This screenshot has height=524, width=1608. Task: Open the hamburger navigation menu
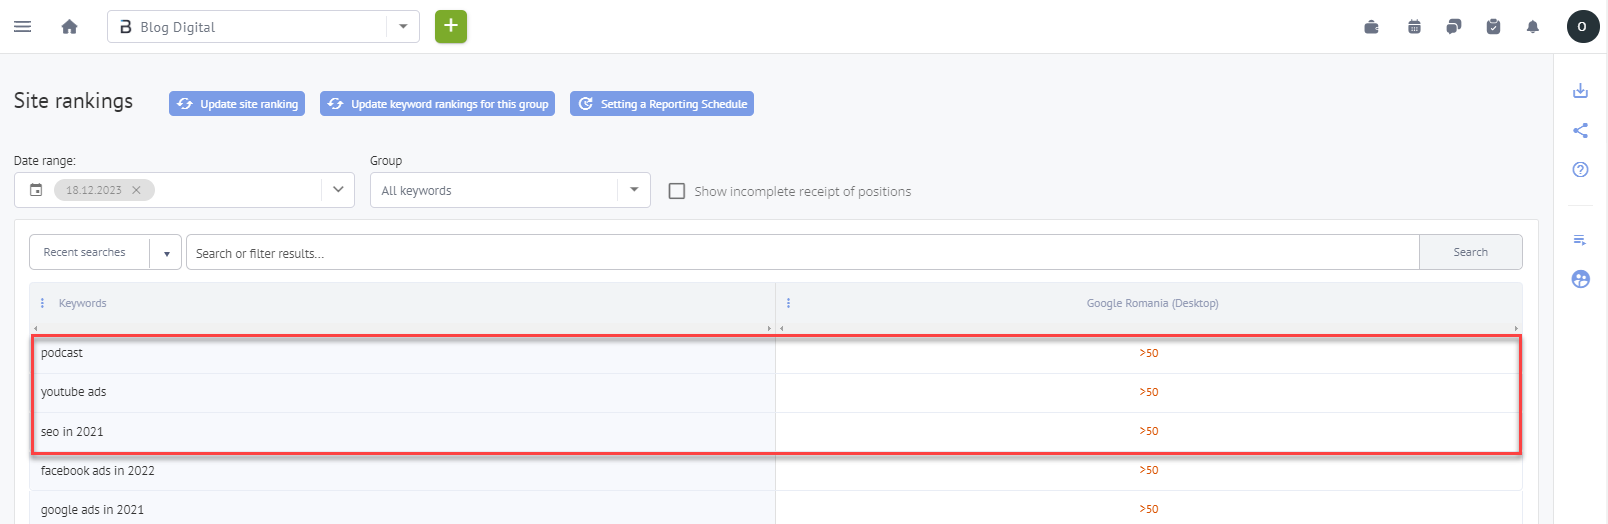point(22,27)
